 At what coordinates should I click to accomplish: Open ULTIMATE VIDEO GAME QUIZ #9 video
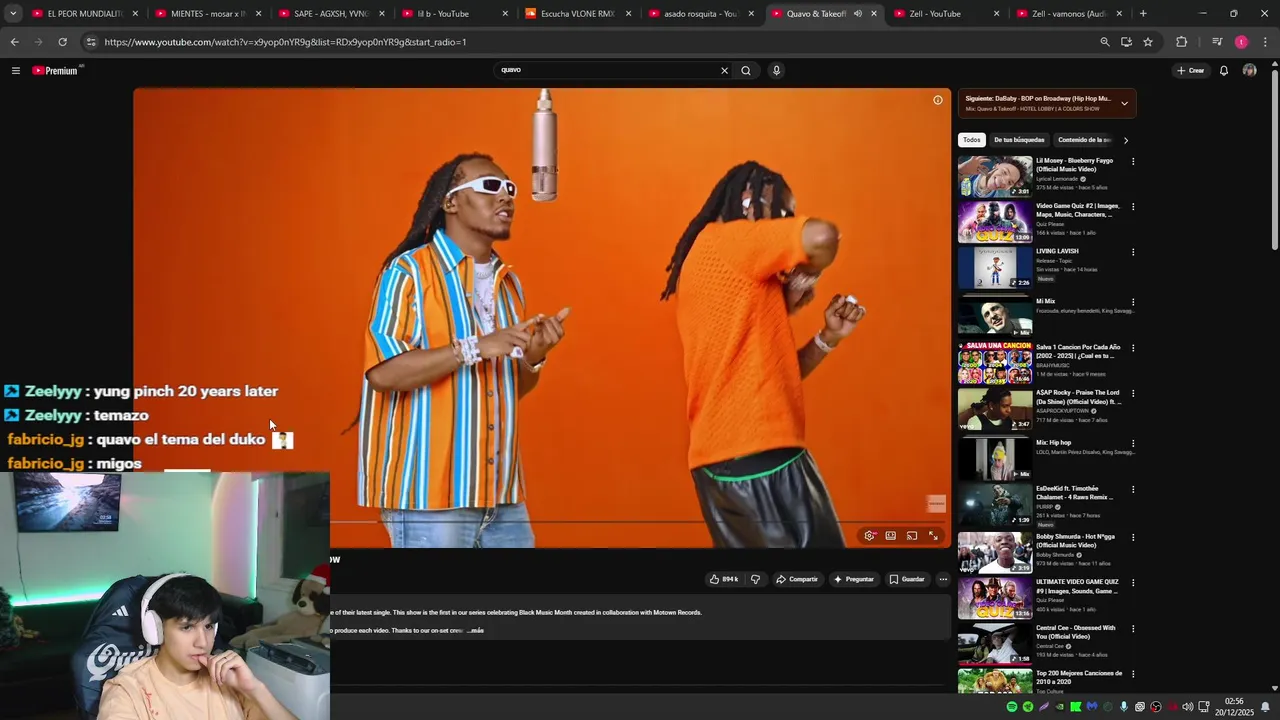(1077, 586)
